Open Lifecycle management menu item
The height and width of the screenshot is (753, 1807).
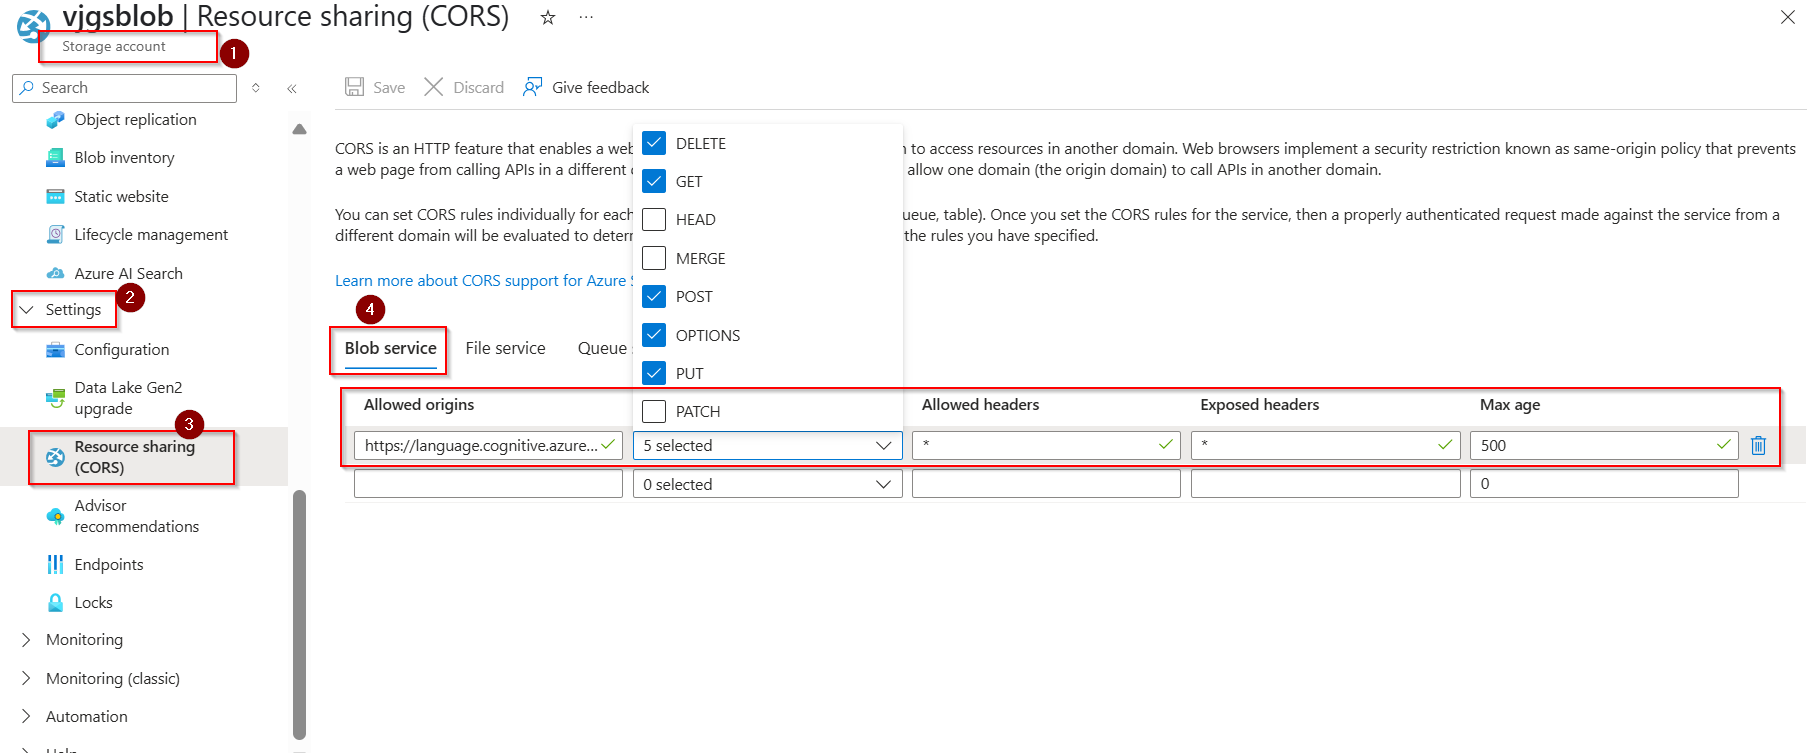(x=151, y=235)
